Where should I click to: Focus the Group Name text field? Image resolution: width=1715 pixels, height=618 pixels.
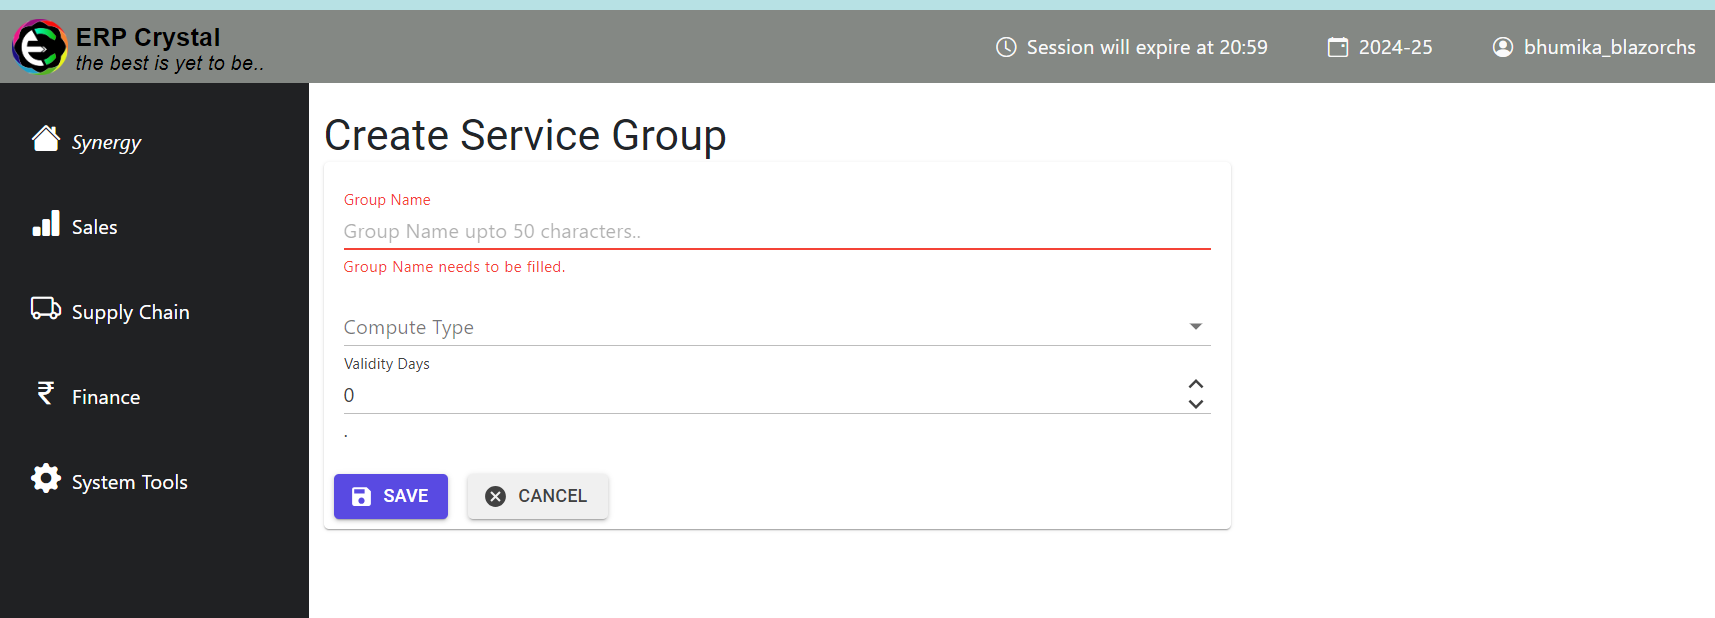(x=776, y=231)
